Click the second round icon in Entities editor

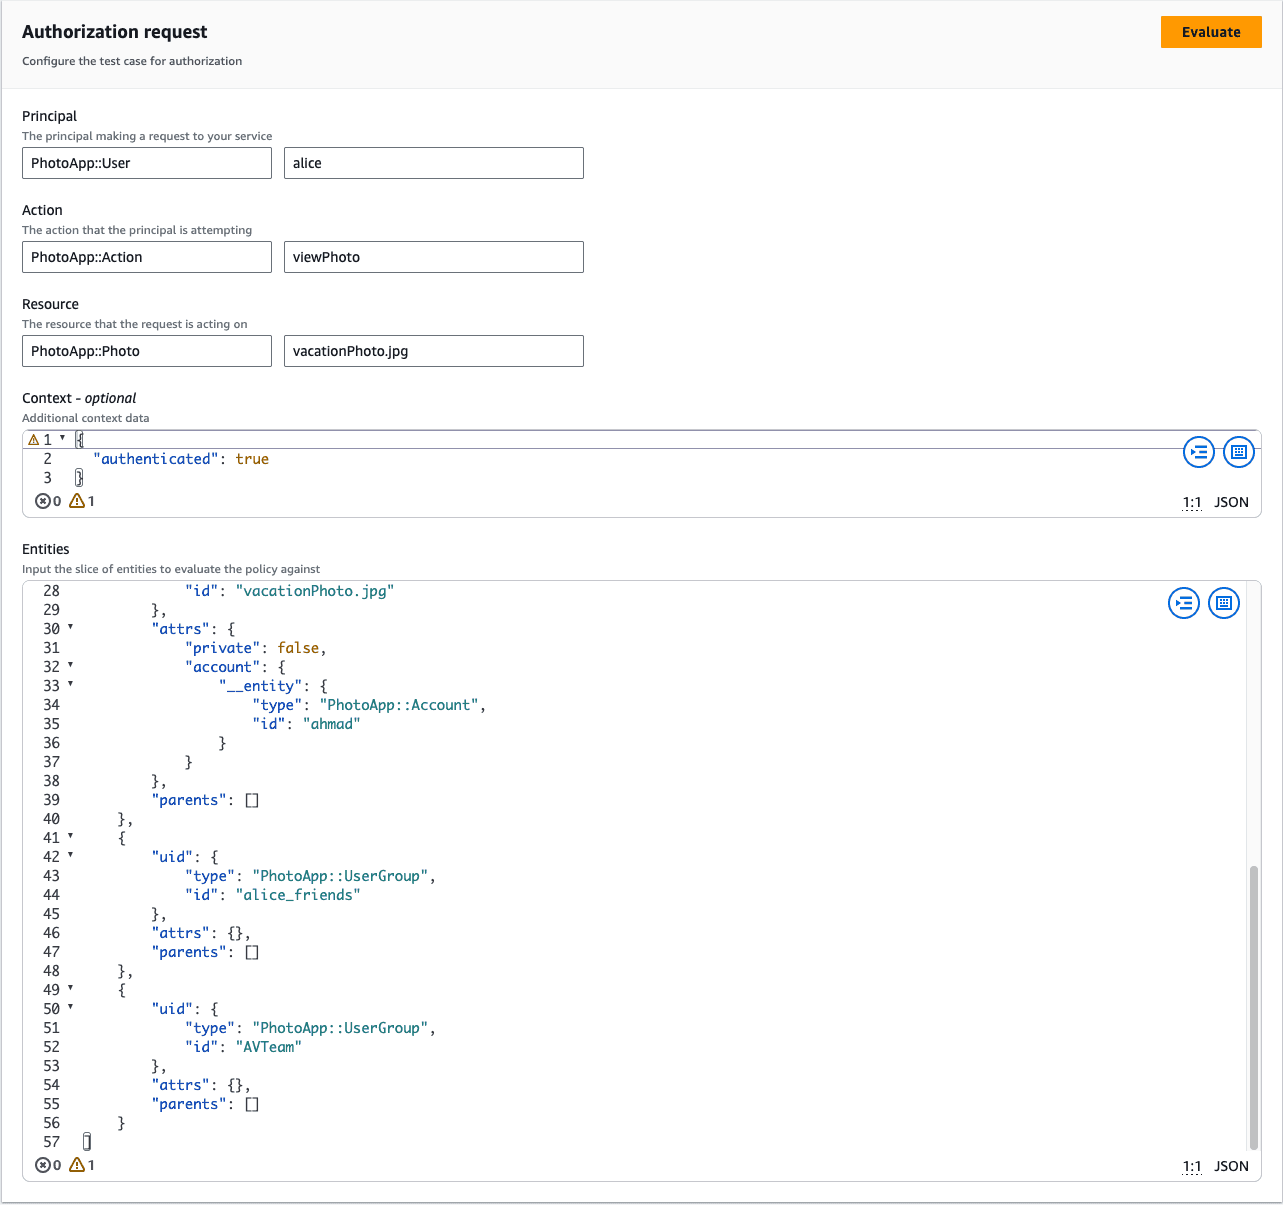(1224, 603)
